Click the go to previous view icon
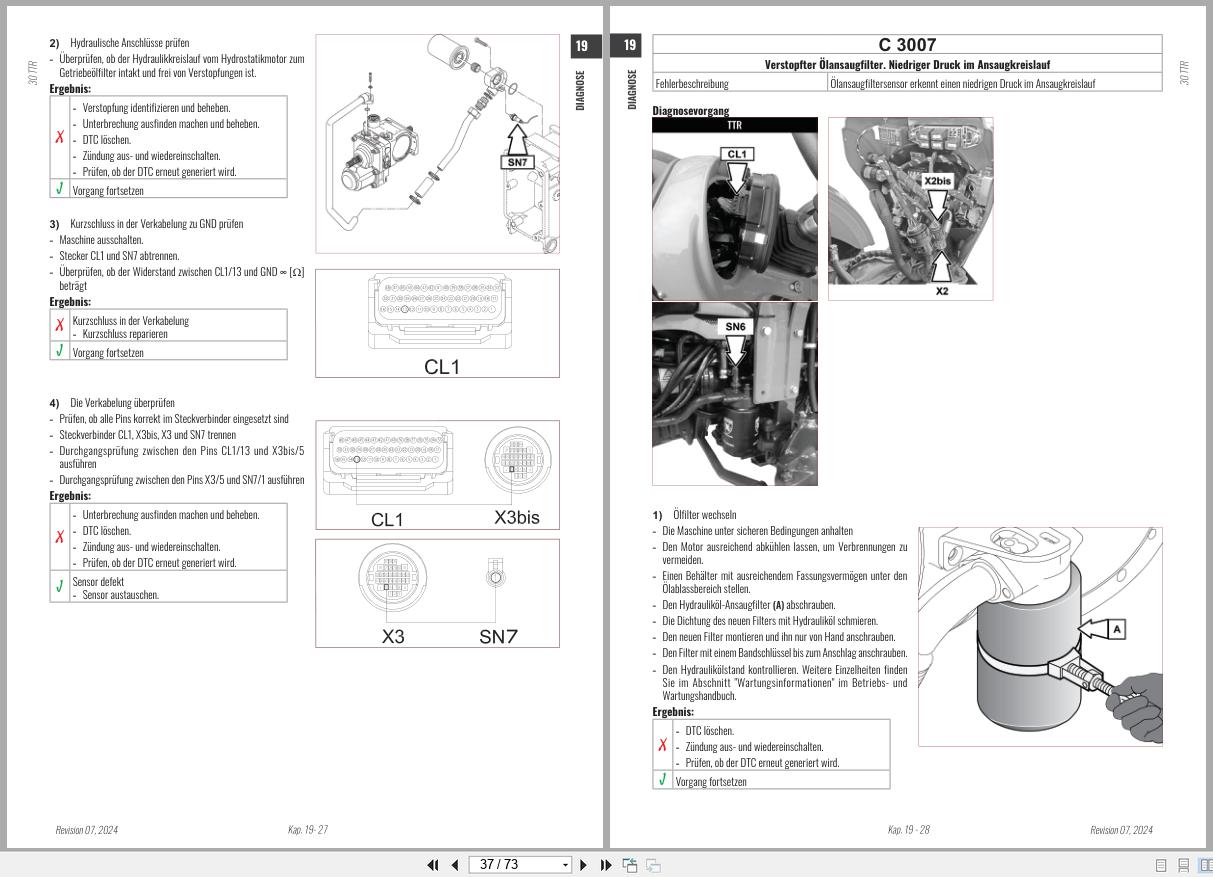The image size is (1213, 877). (x=630, y=865)
